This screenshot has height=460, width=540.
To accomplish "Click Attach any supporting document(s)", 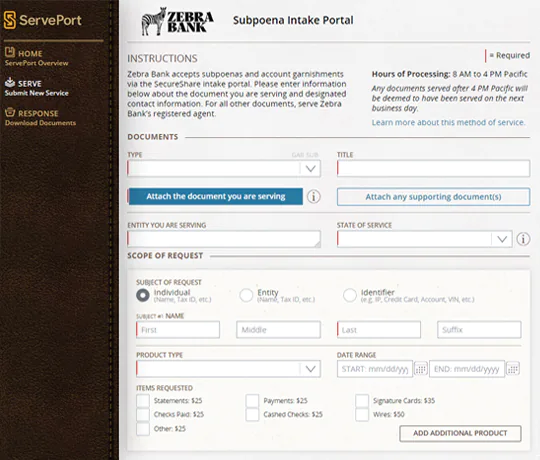I will point(433,197).
